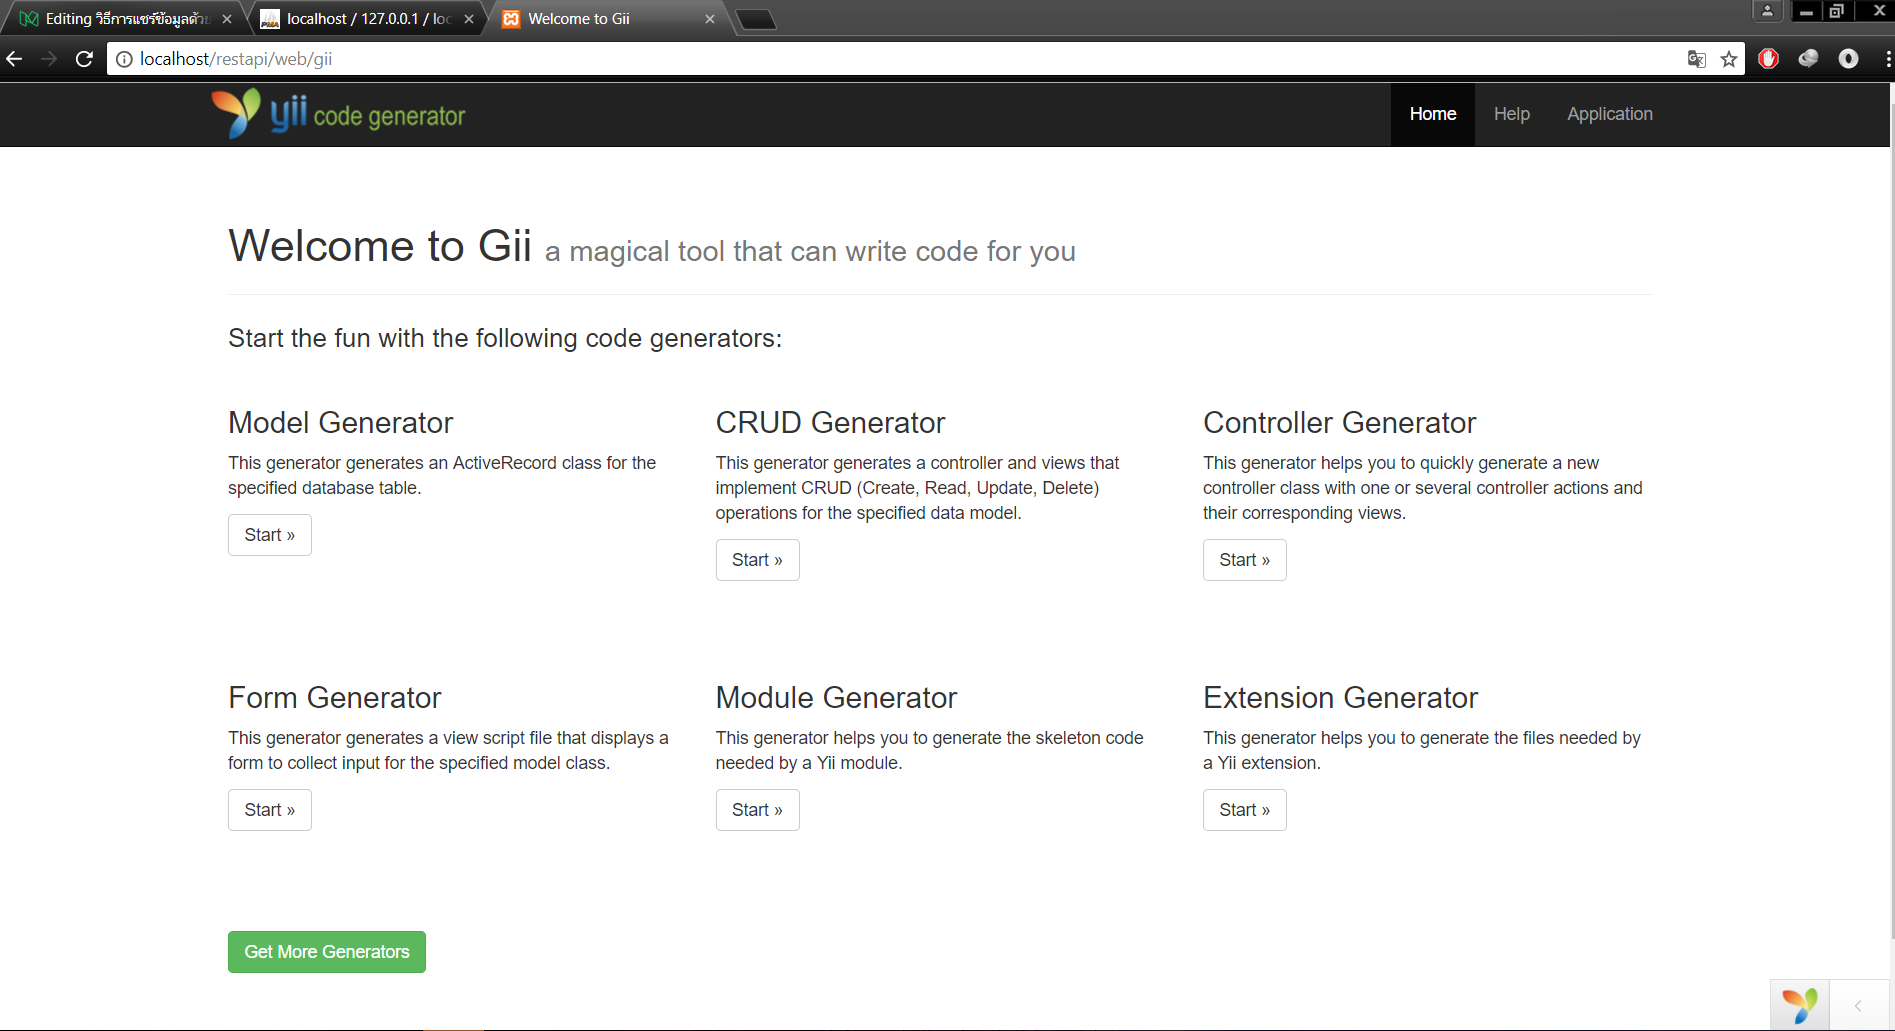Reload the Gii page
The width and height of the screenshot is (1895, 1031).
pos(84,59)
